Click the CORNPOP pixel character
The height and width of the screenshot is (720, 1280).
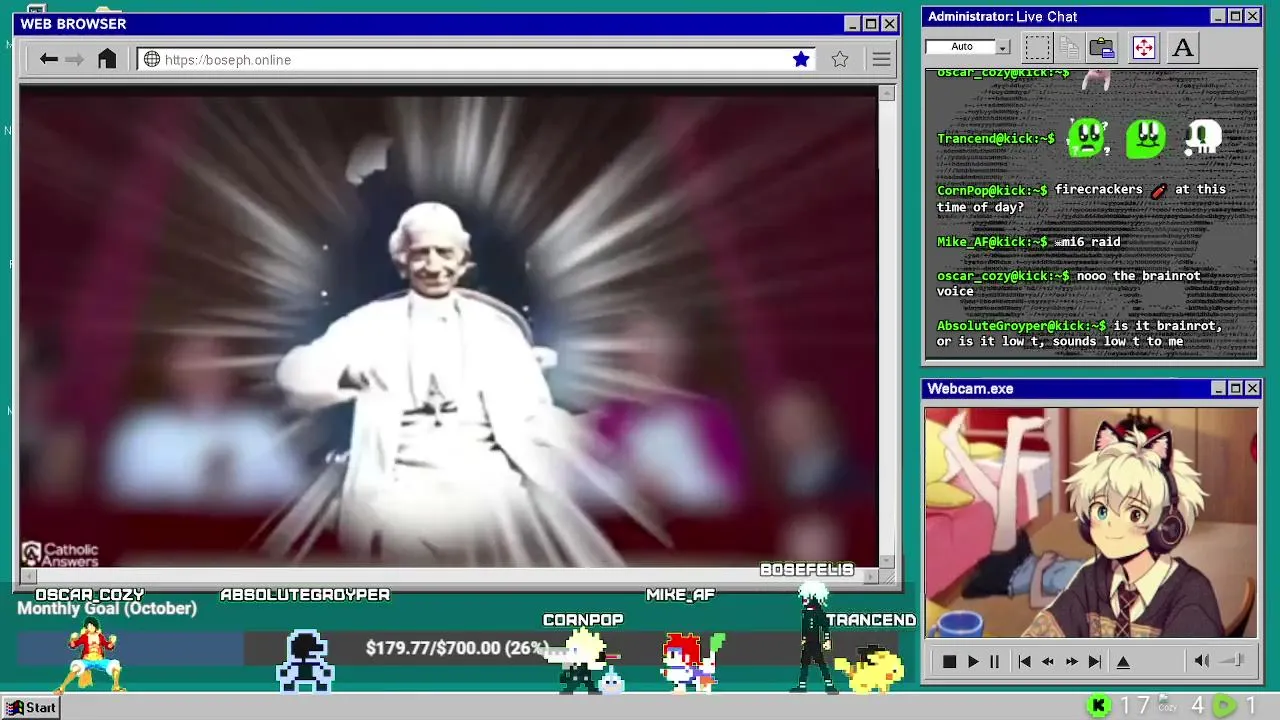coord(583,661)
